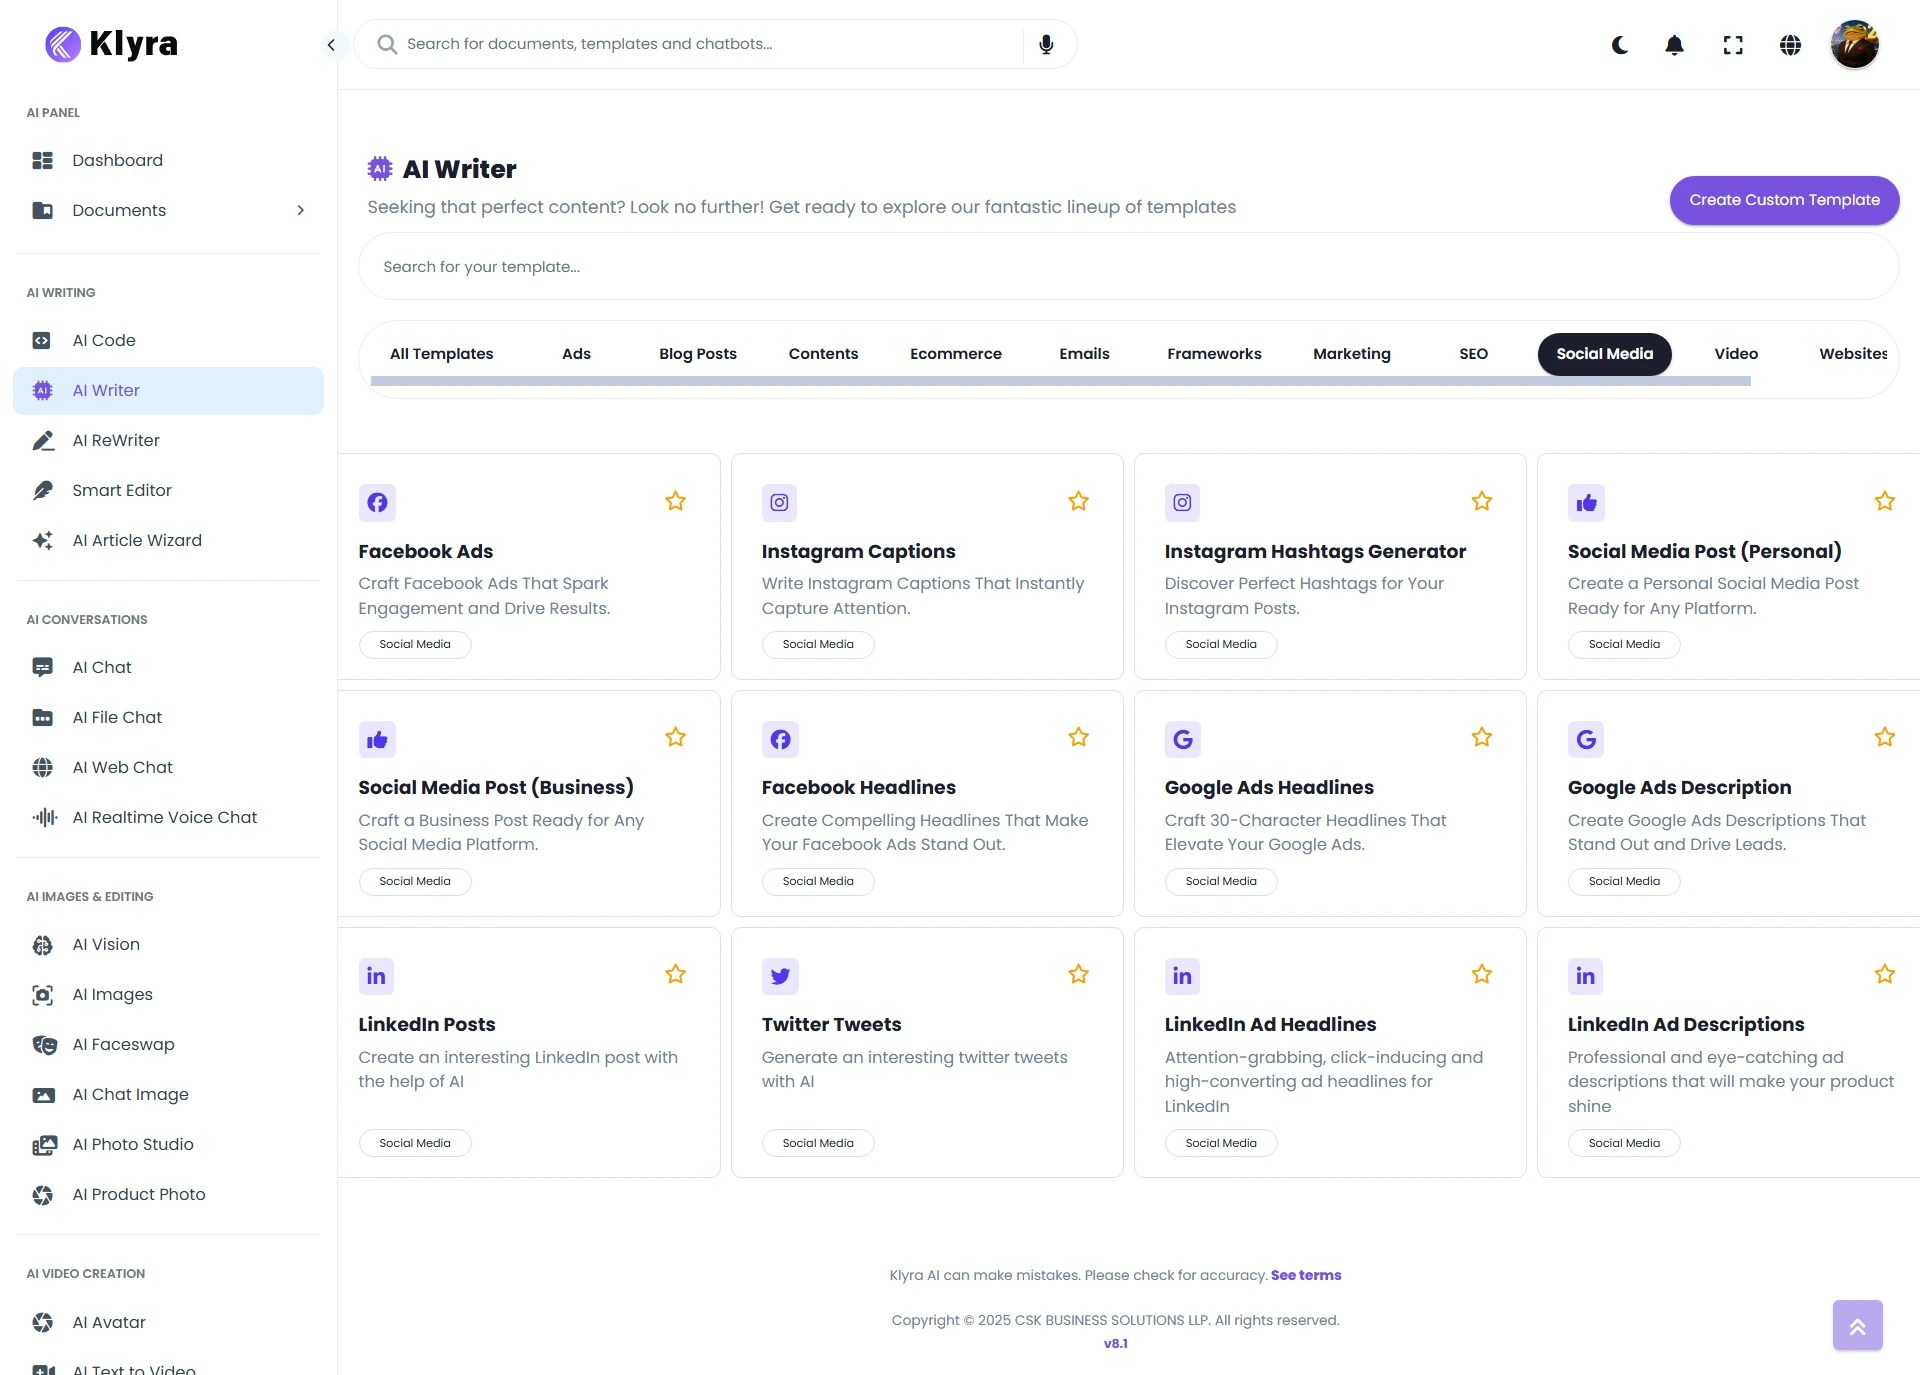Select the SEO templates tab
The height and width of the screenshot is (1375, 1920).
(x=1473, y=354)
